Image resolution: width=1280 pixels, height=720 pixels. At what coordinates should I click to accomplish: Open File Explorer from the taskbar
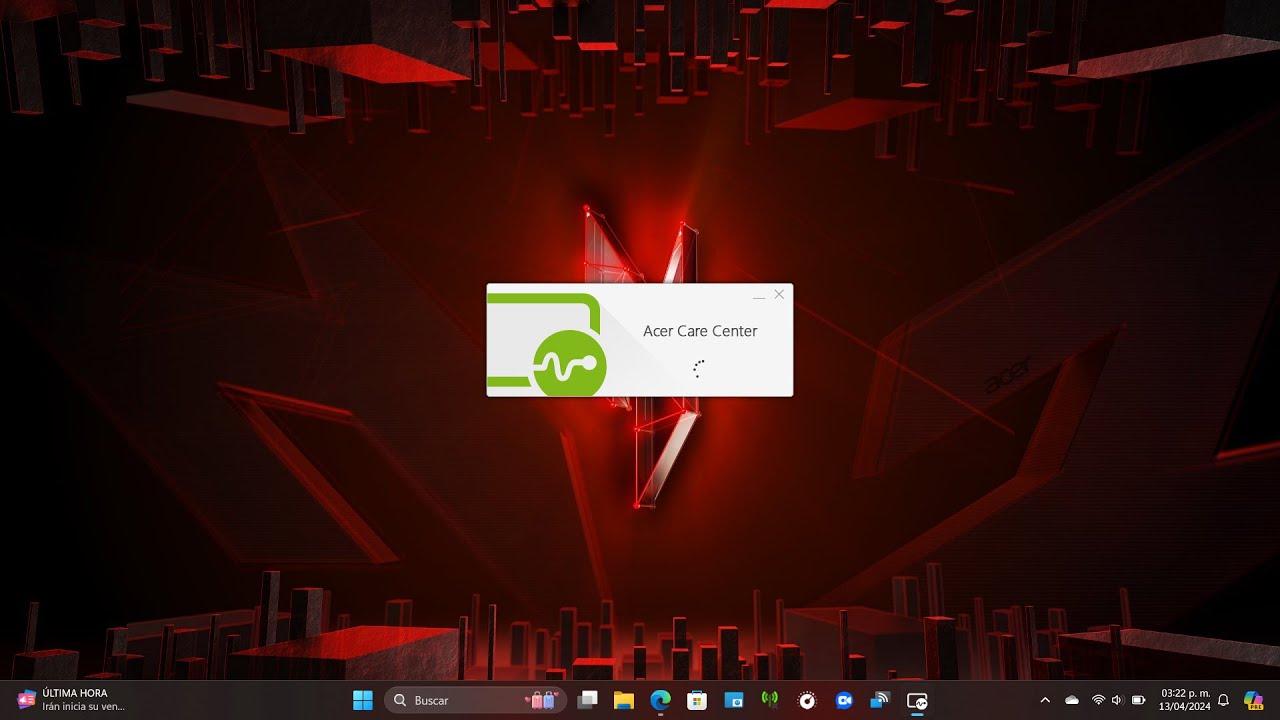(624, 700)
